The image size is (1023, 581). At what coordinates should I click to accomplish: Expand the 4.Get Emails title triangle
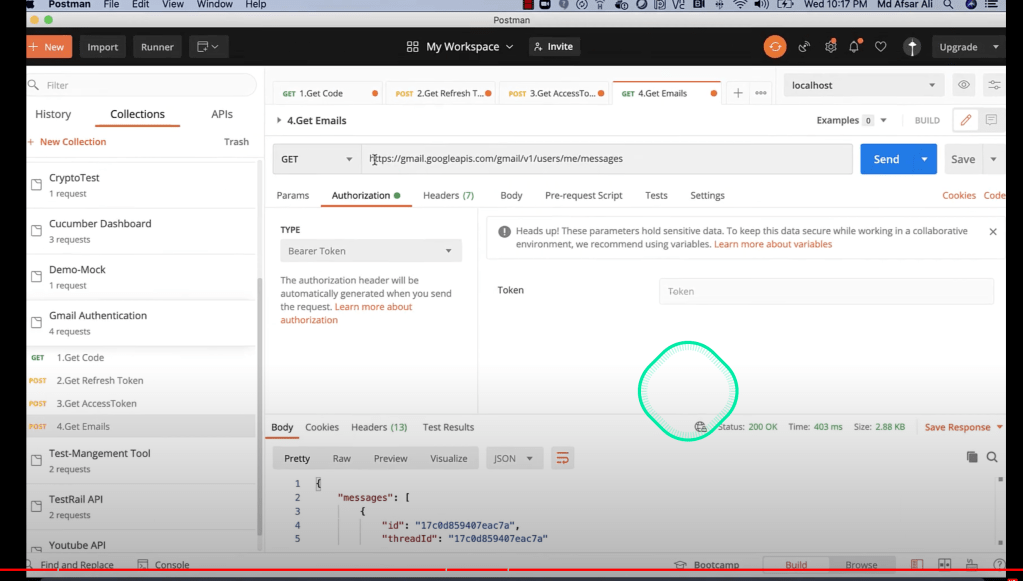pyautogui.click(x=279, y=120)
